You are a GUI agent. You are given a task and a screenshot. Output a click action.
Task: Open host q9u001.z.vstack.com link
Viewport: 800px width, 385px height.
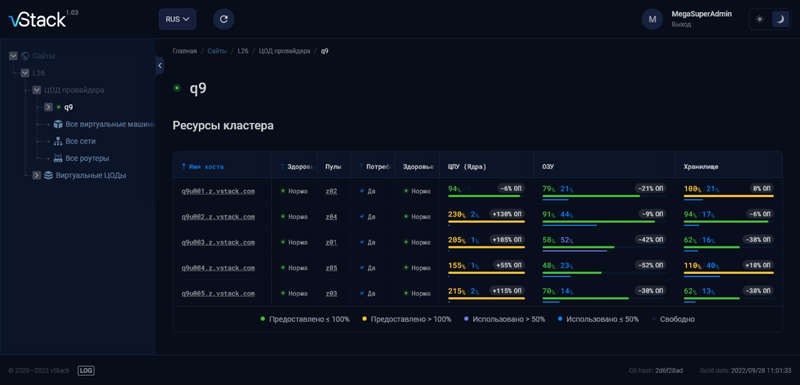[218, 191]
